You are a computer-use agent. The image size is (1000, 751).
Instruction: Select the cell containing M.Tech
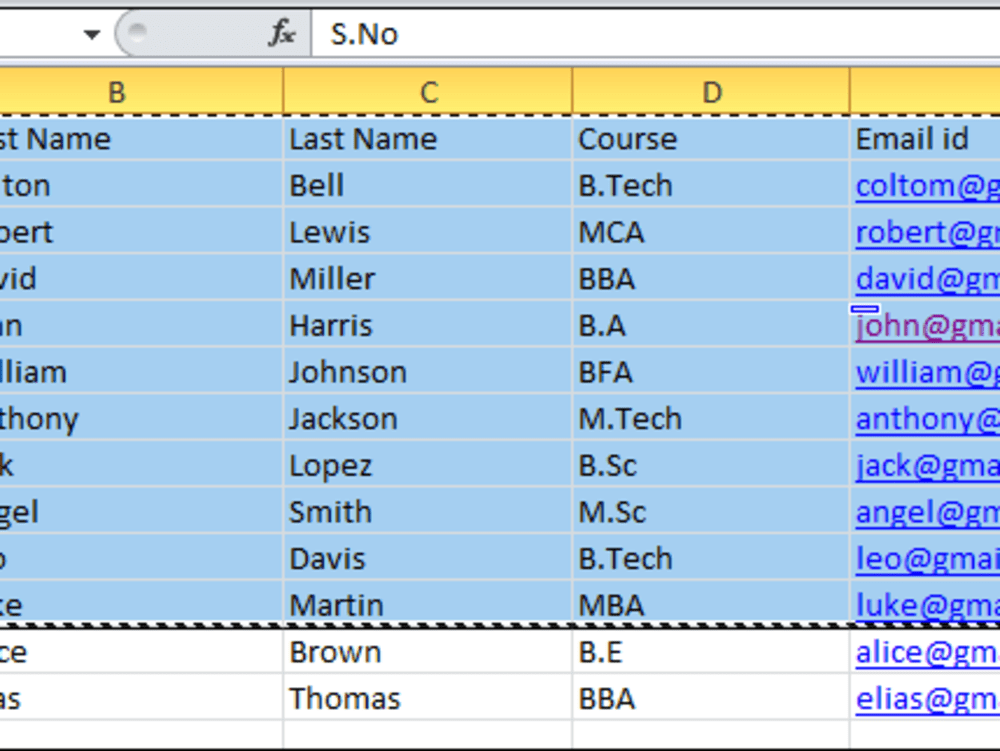pyautogui.click(x=711, y=418)
